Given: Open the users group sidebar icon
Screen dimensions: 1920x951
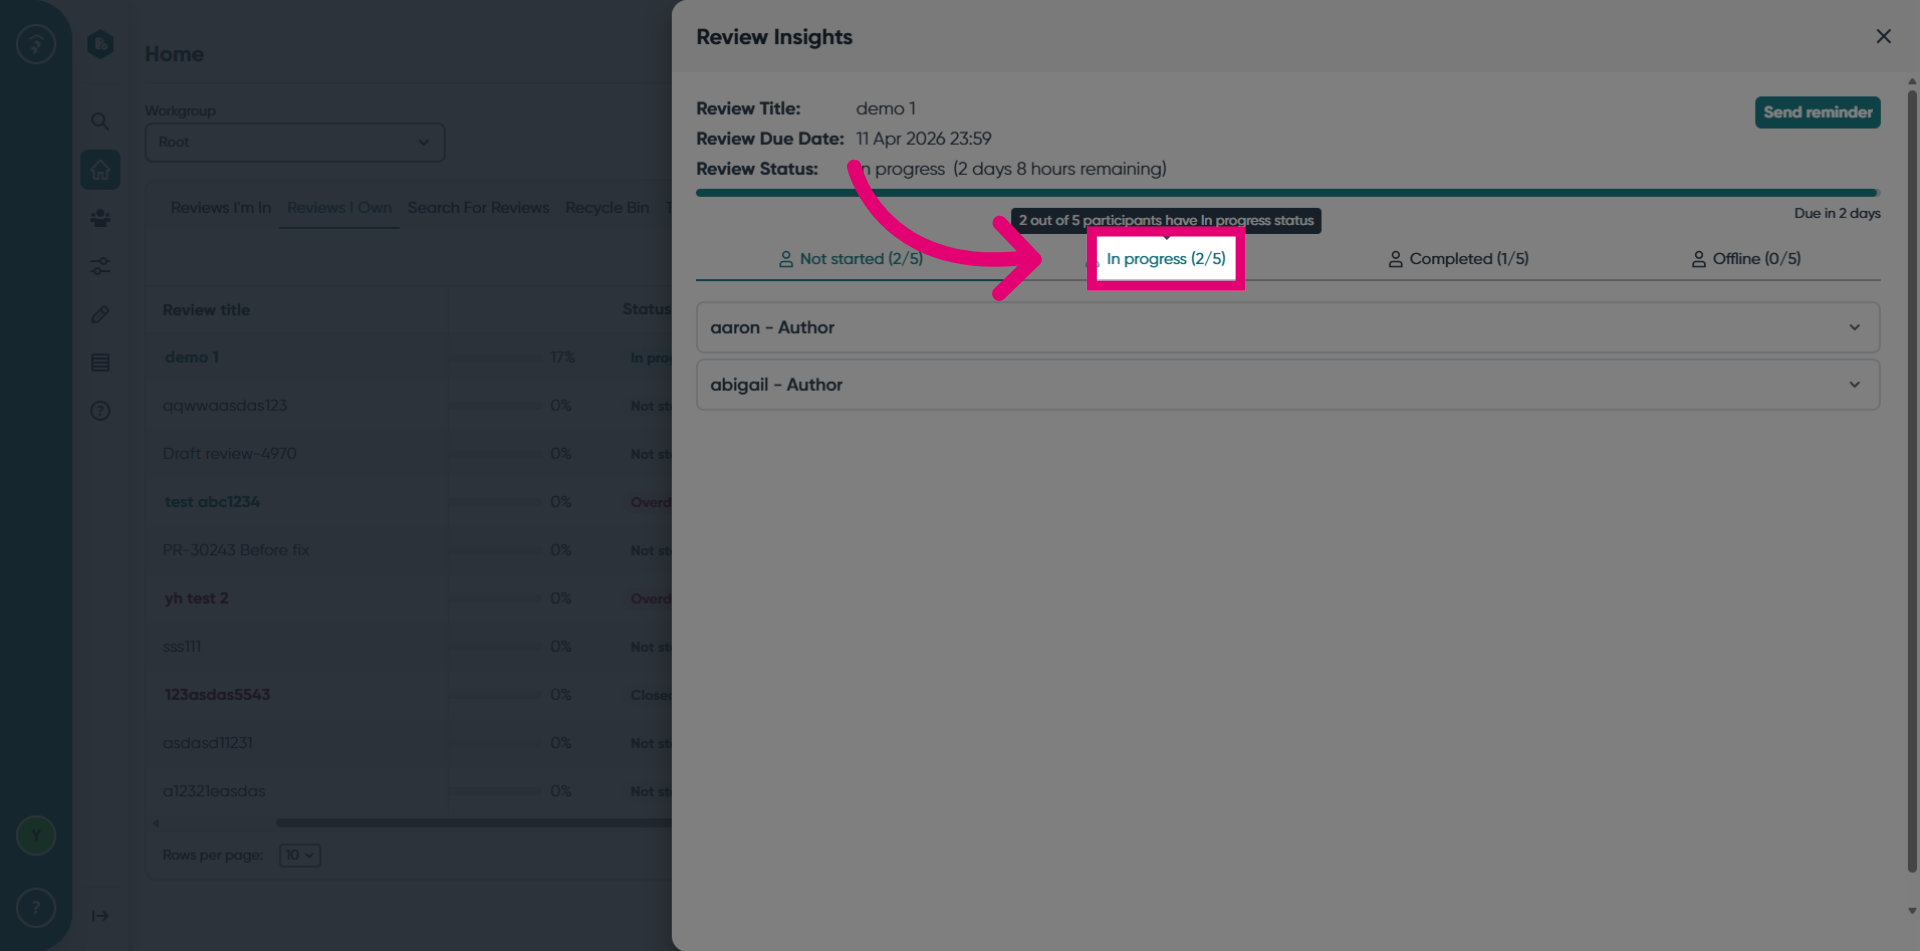Looking at the screenshot, I should click(100, 218).
